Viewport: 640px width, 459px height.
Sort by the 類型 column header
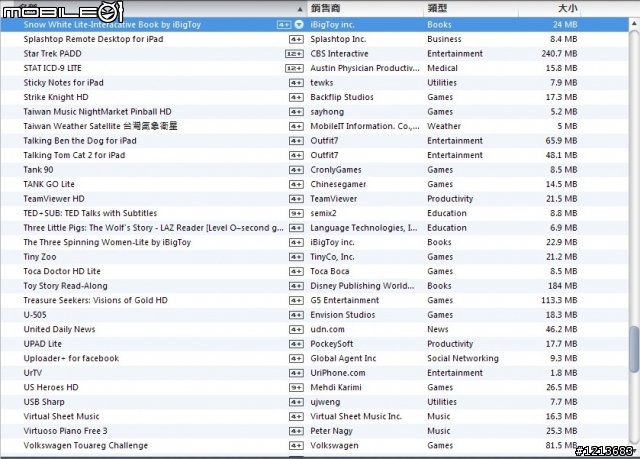(x=437, y=8)
